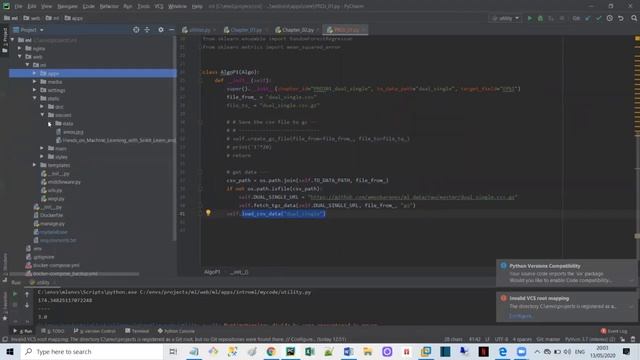Expand the settings folder arrow
This screenshot has height=360, width=640.
[35, 90]
